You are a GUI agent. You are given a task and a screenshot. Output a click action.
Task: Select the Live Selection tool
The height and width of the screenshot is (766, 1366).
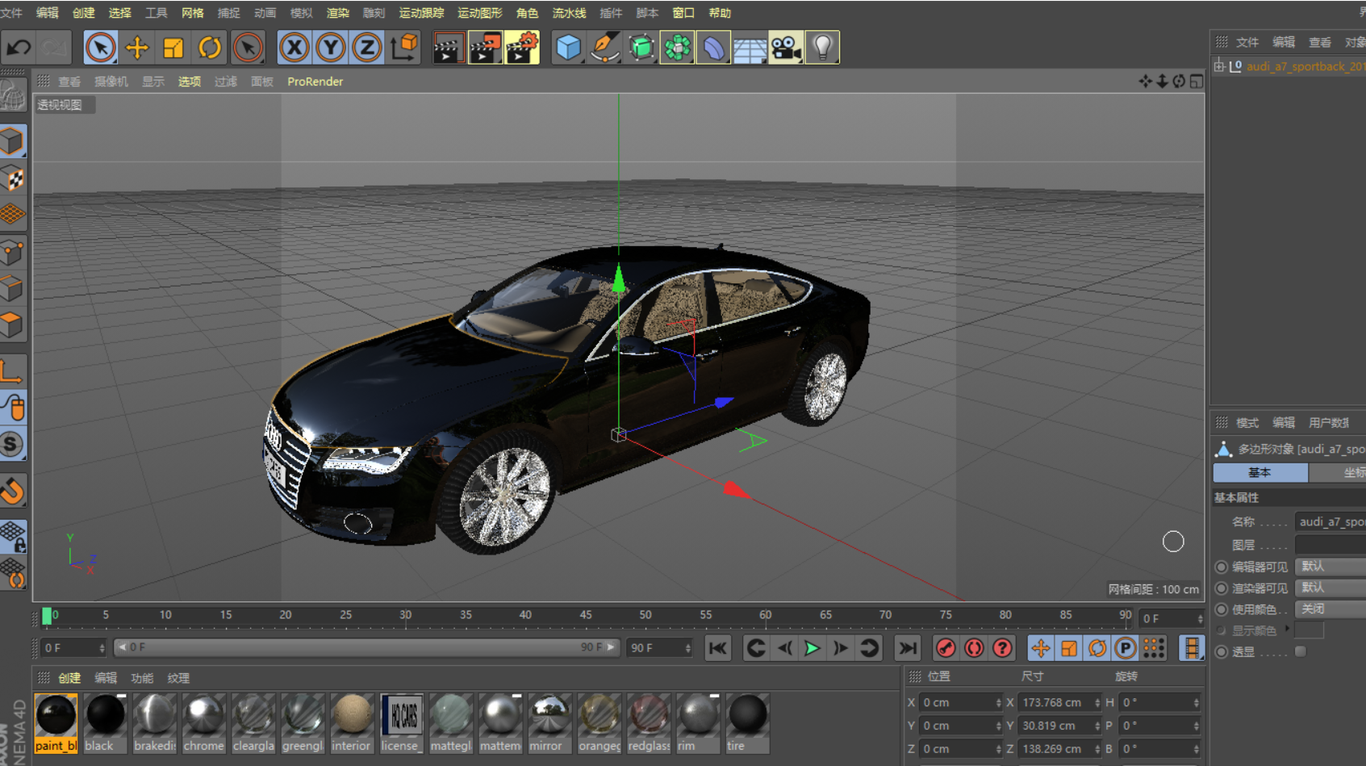[x=101, y=47]
